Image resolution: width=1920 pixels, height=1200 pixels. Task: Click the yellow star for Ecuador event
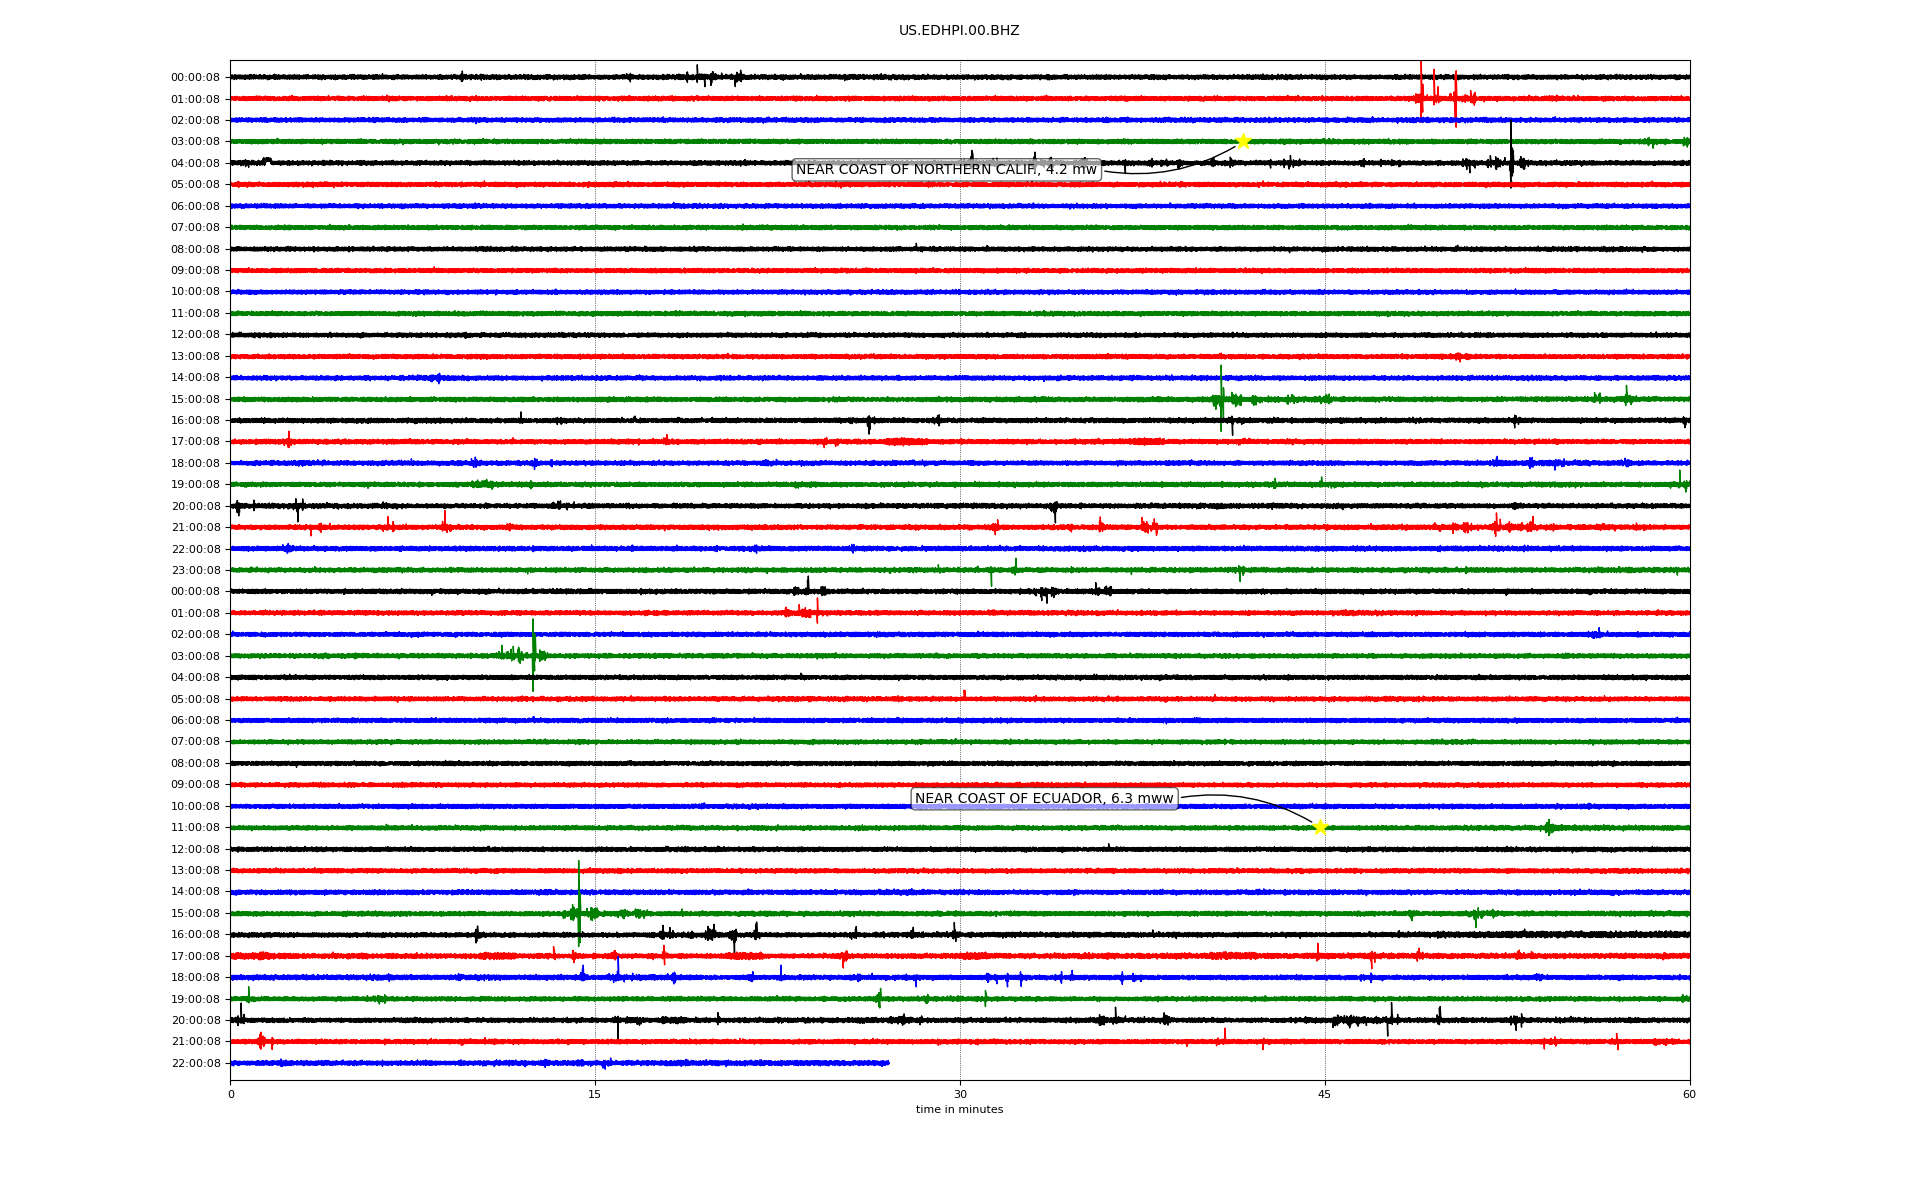[x=1320, y=827]
